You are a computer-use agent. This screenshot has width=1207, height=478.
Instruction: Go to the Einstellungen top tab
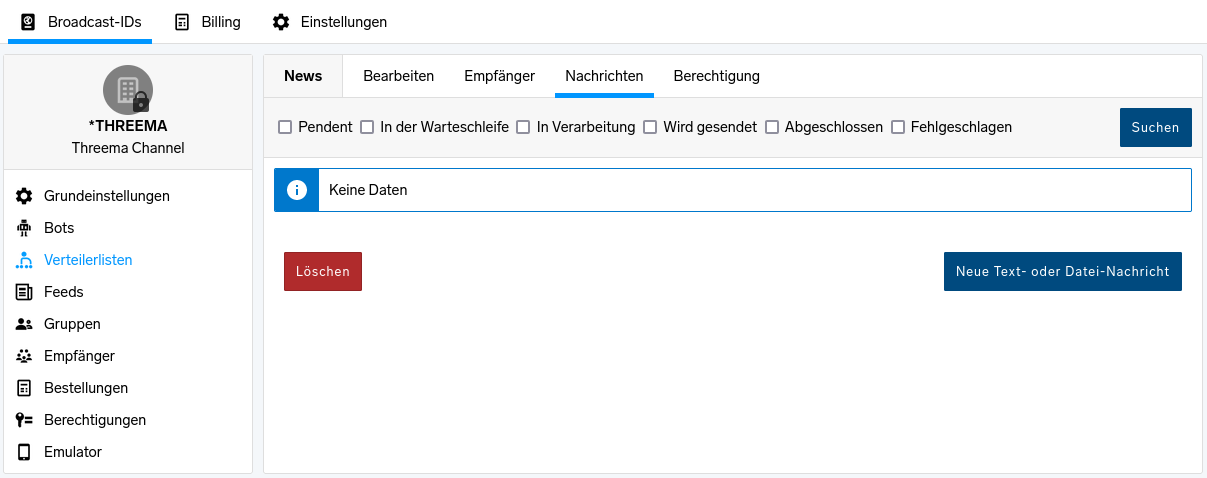click(330, 22)
